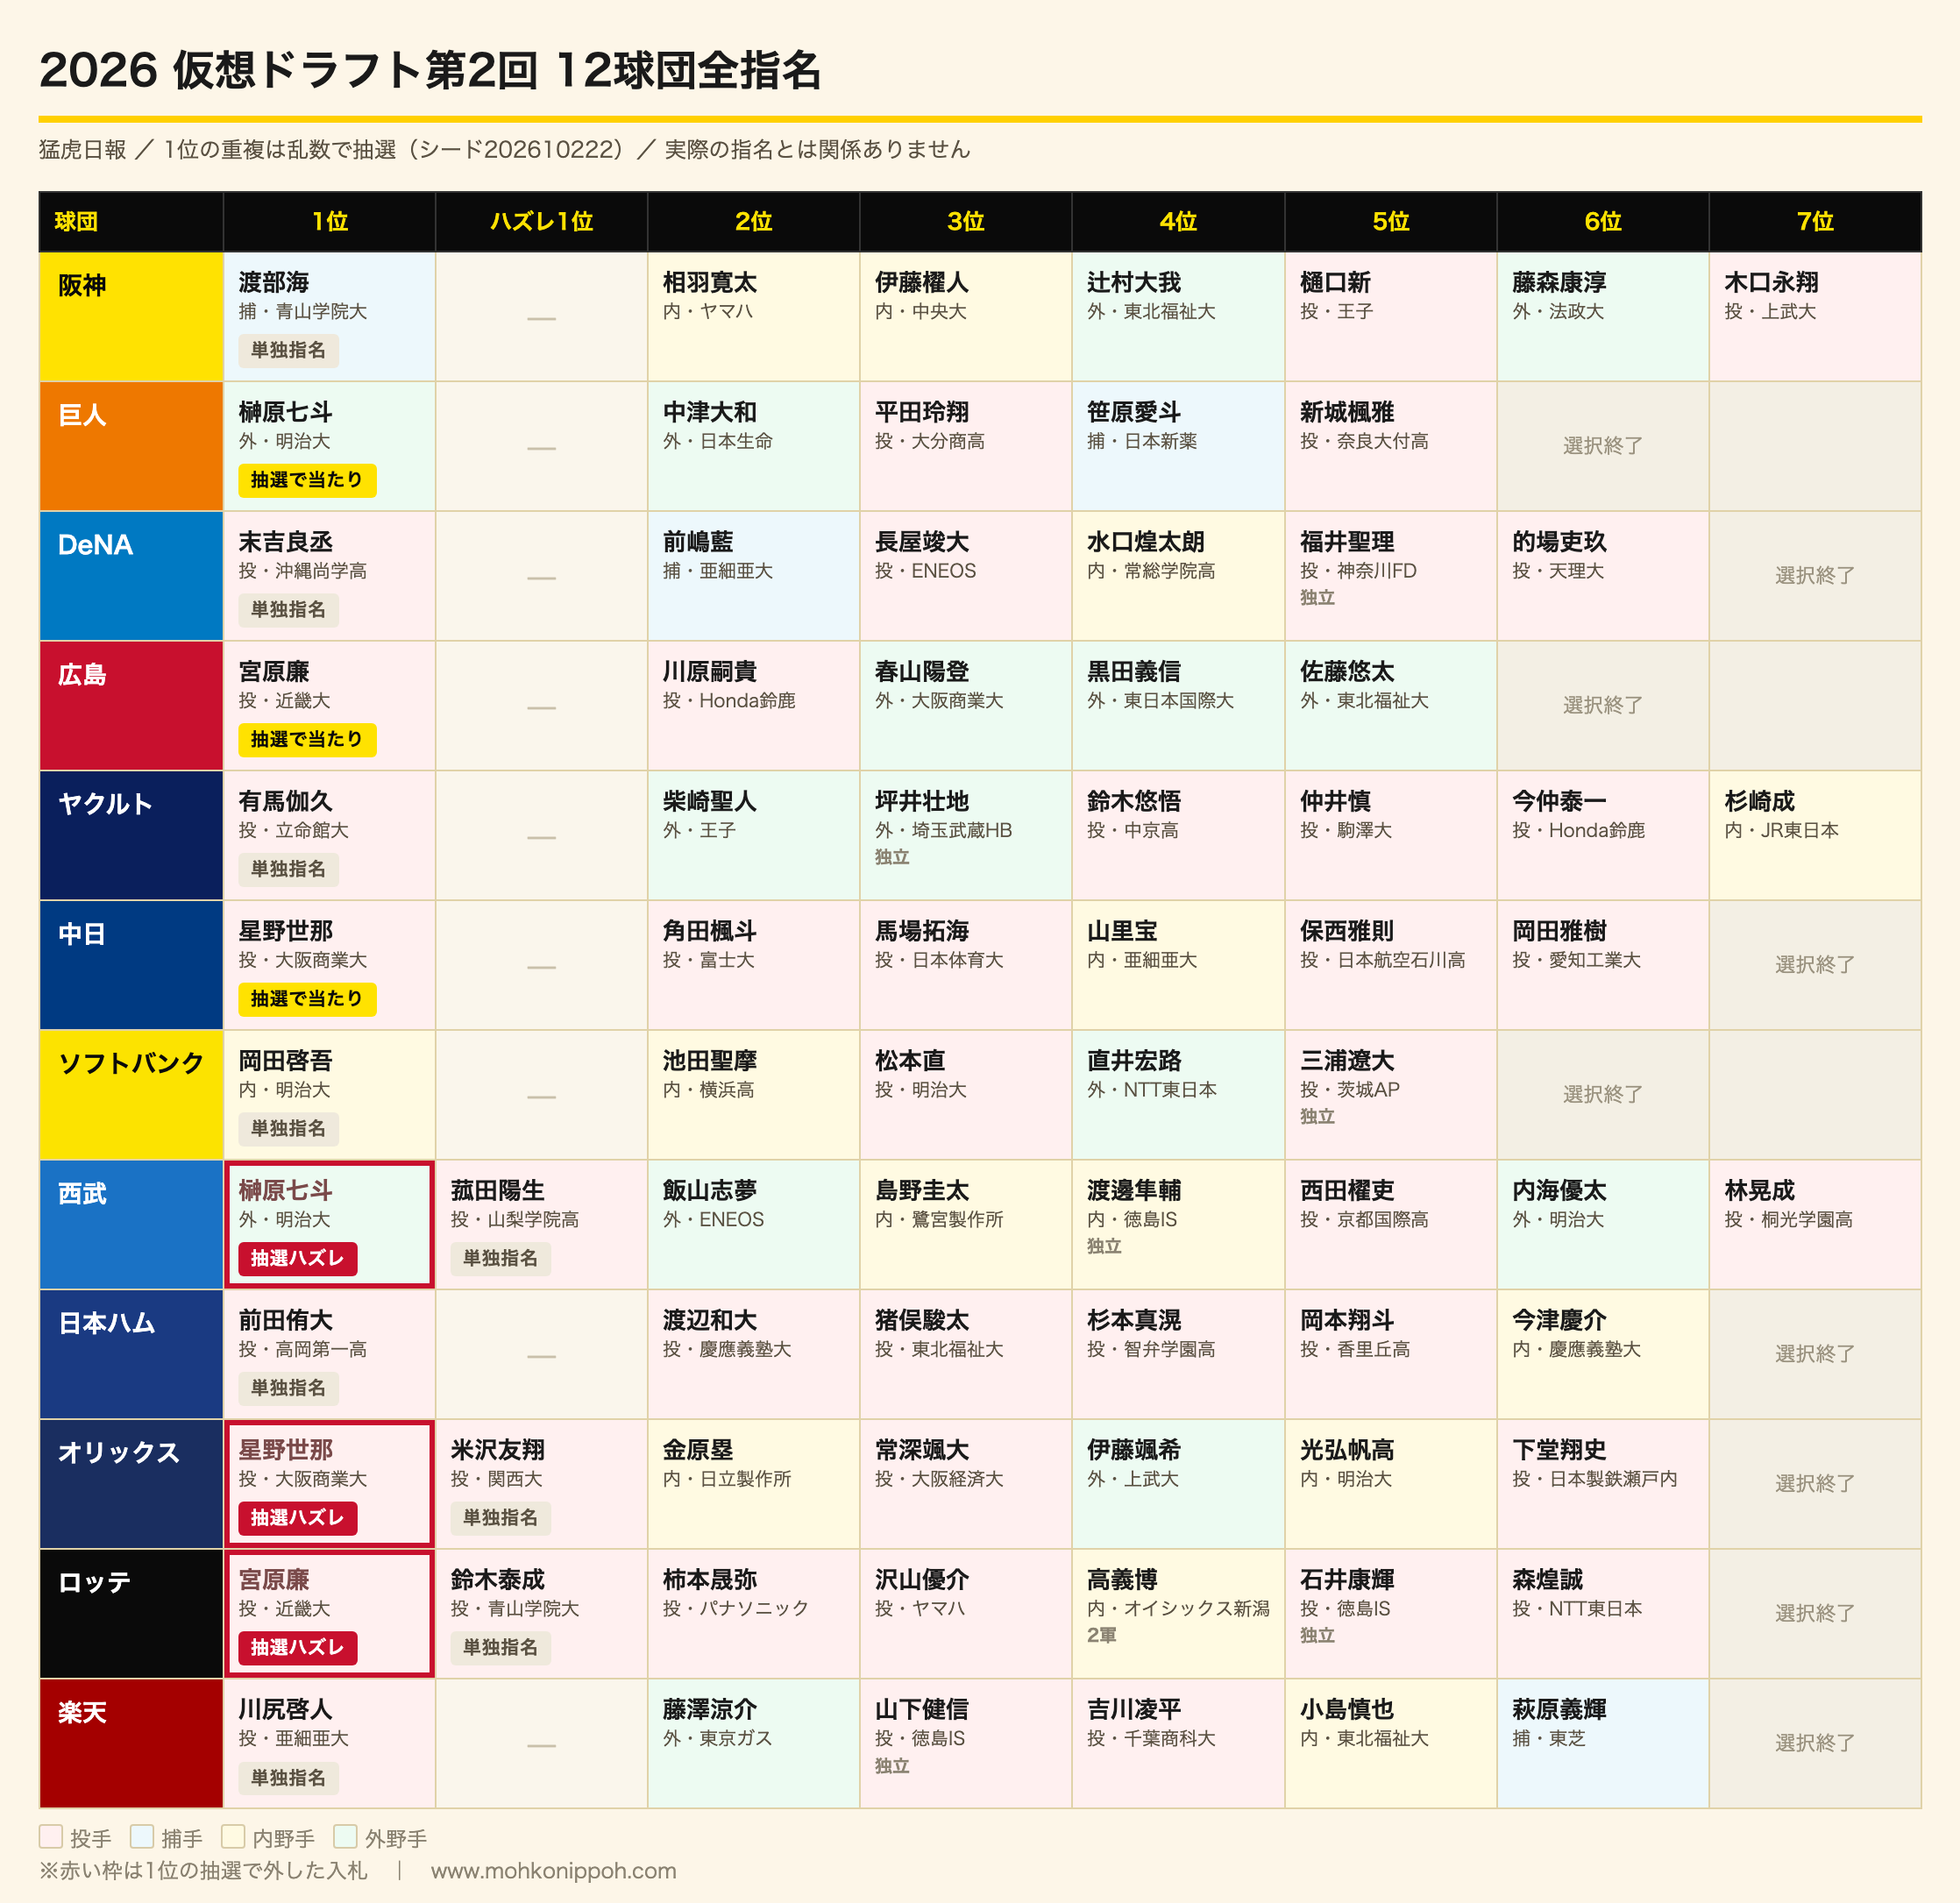Click 渡部海 in 阪神's 1位 cell
The width and height of the screenshot is (1960, 1903).
274,282
